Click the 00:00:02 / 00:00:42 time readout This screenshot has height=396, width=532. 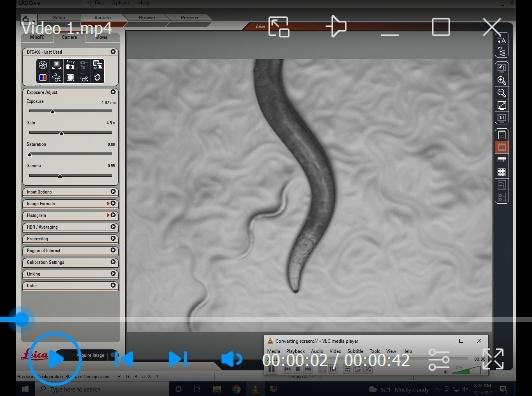click(336, 360)
